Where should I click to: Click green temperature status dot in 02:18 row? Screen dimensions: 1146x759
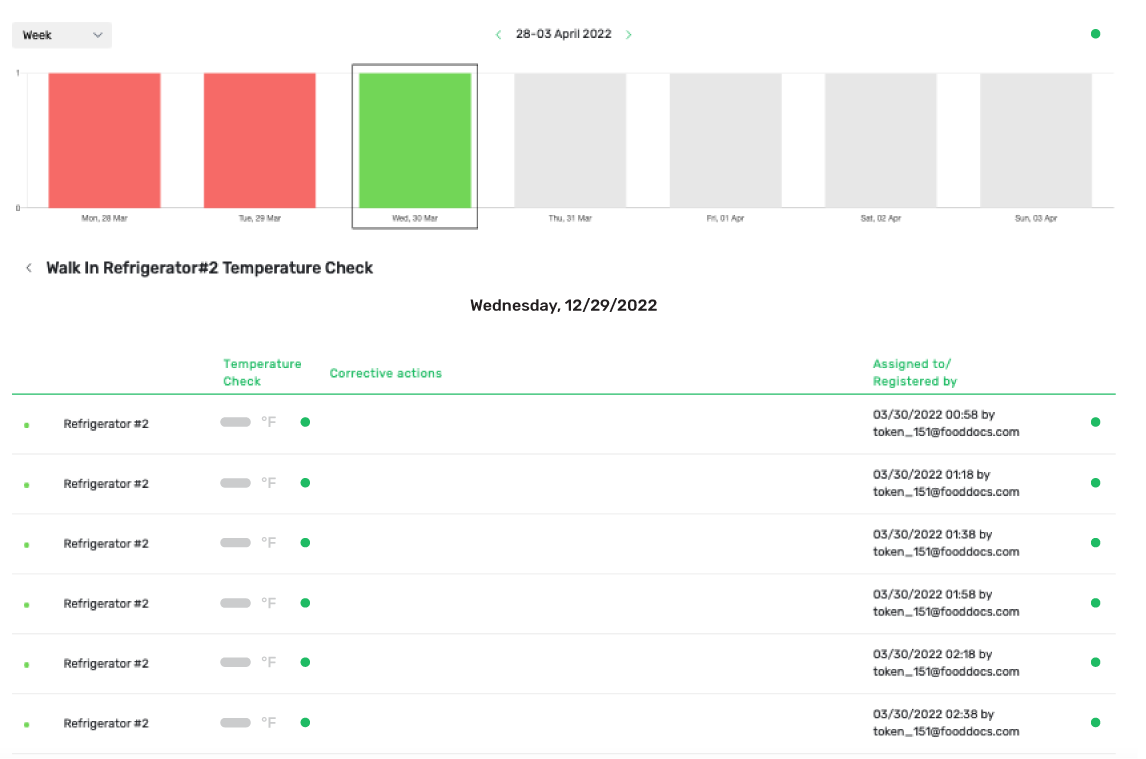point(306,662)
